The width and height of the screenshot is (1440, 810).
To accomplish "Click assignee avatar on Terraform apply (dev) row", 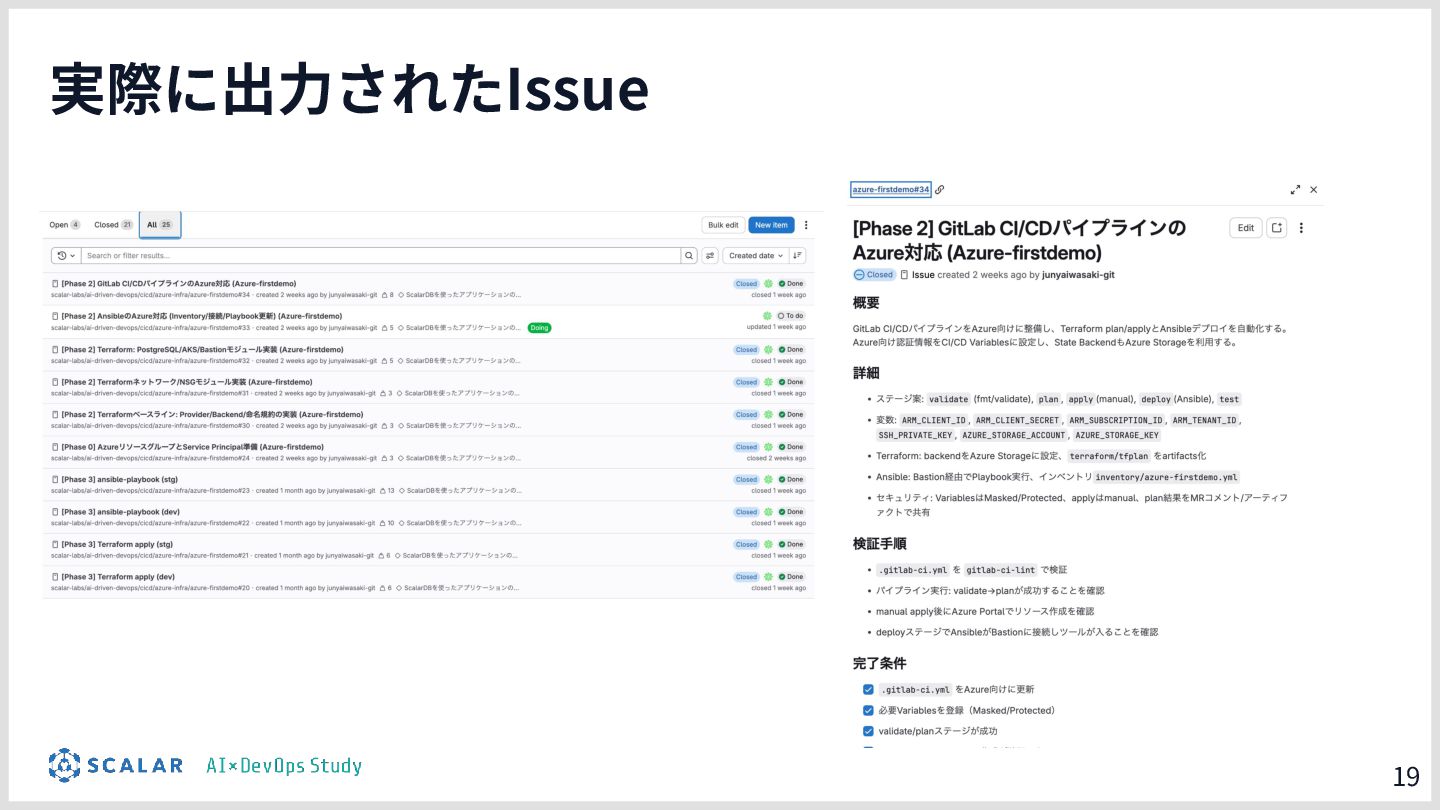I will (768, 577).
